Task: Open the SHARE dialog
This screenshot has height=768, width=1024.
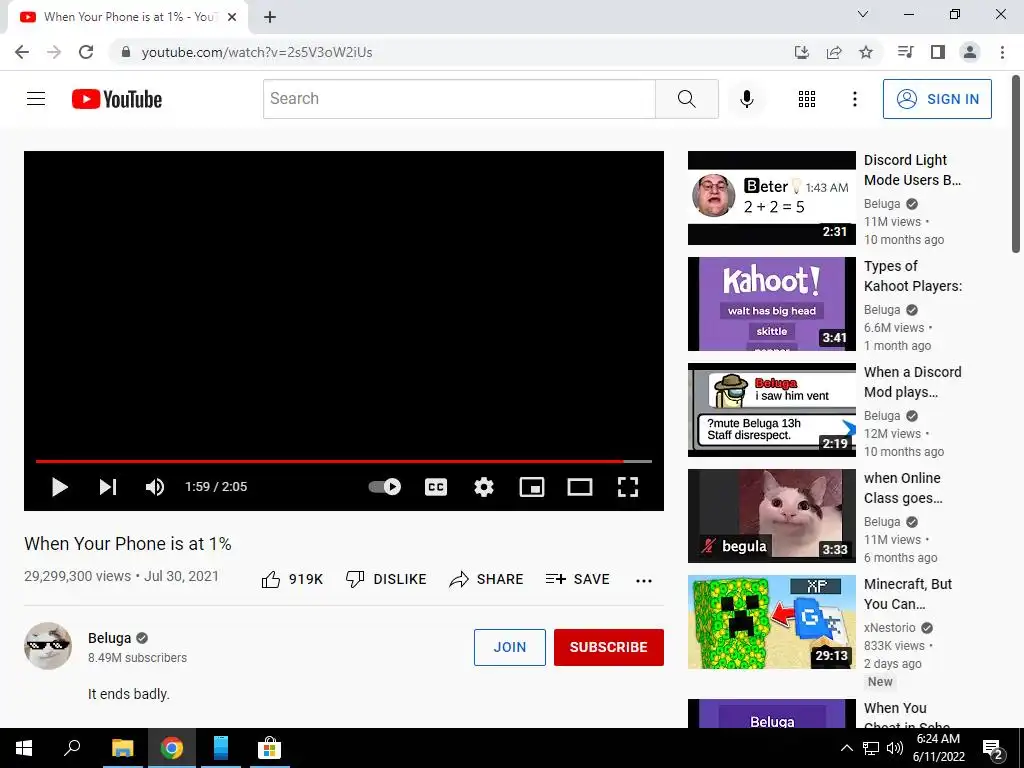Action: coord(487,579)
